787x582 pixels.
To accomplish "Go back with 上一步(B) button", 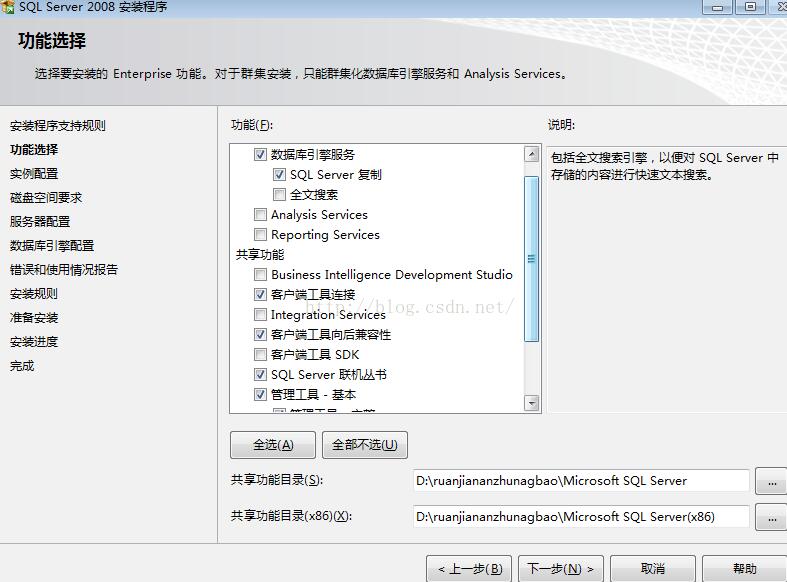I will coord(469,569).
